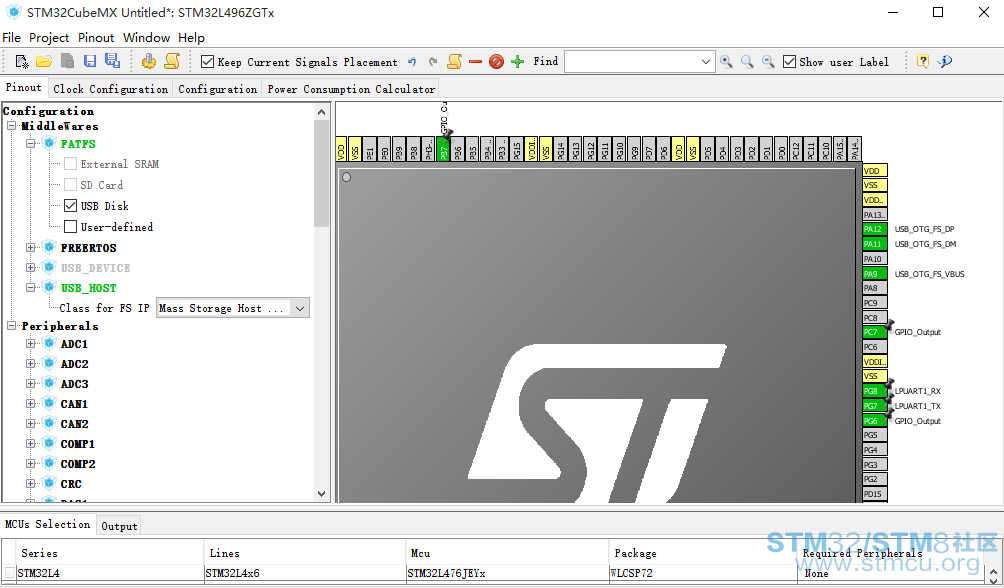Save the project with the floppy icon
This screenshot has width=1004, height=588.
[90, 61]
